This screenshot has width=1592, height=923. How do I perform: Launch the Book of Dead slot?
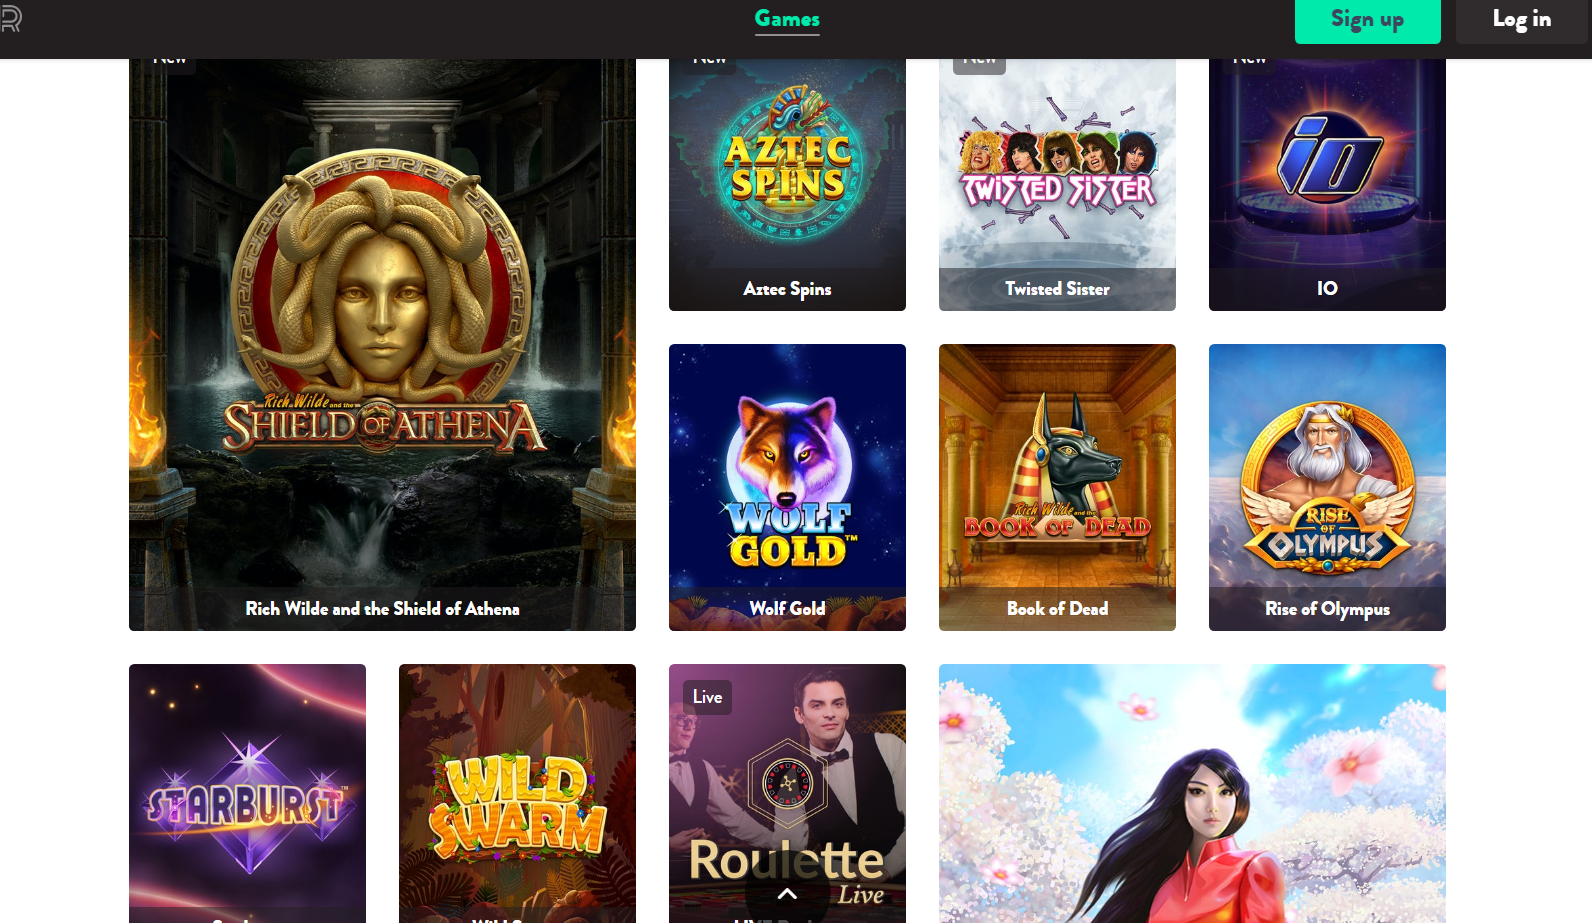click(1057, 487)
